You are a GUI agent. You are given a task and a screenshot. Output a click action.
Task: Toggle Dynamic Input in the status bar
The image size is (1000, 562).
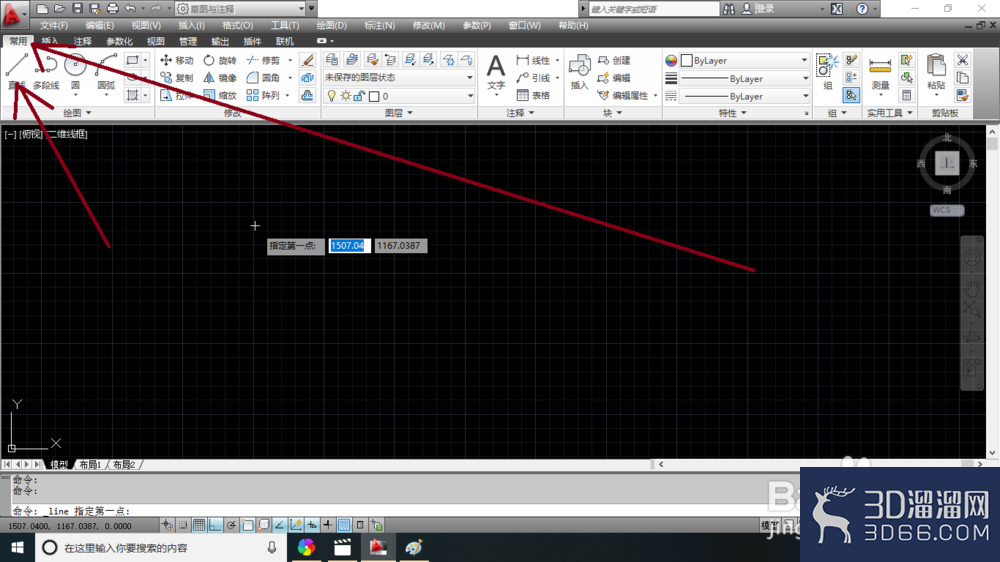pos(312,525)
